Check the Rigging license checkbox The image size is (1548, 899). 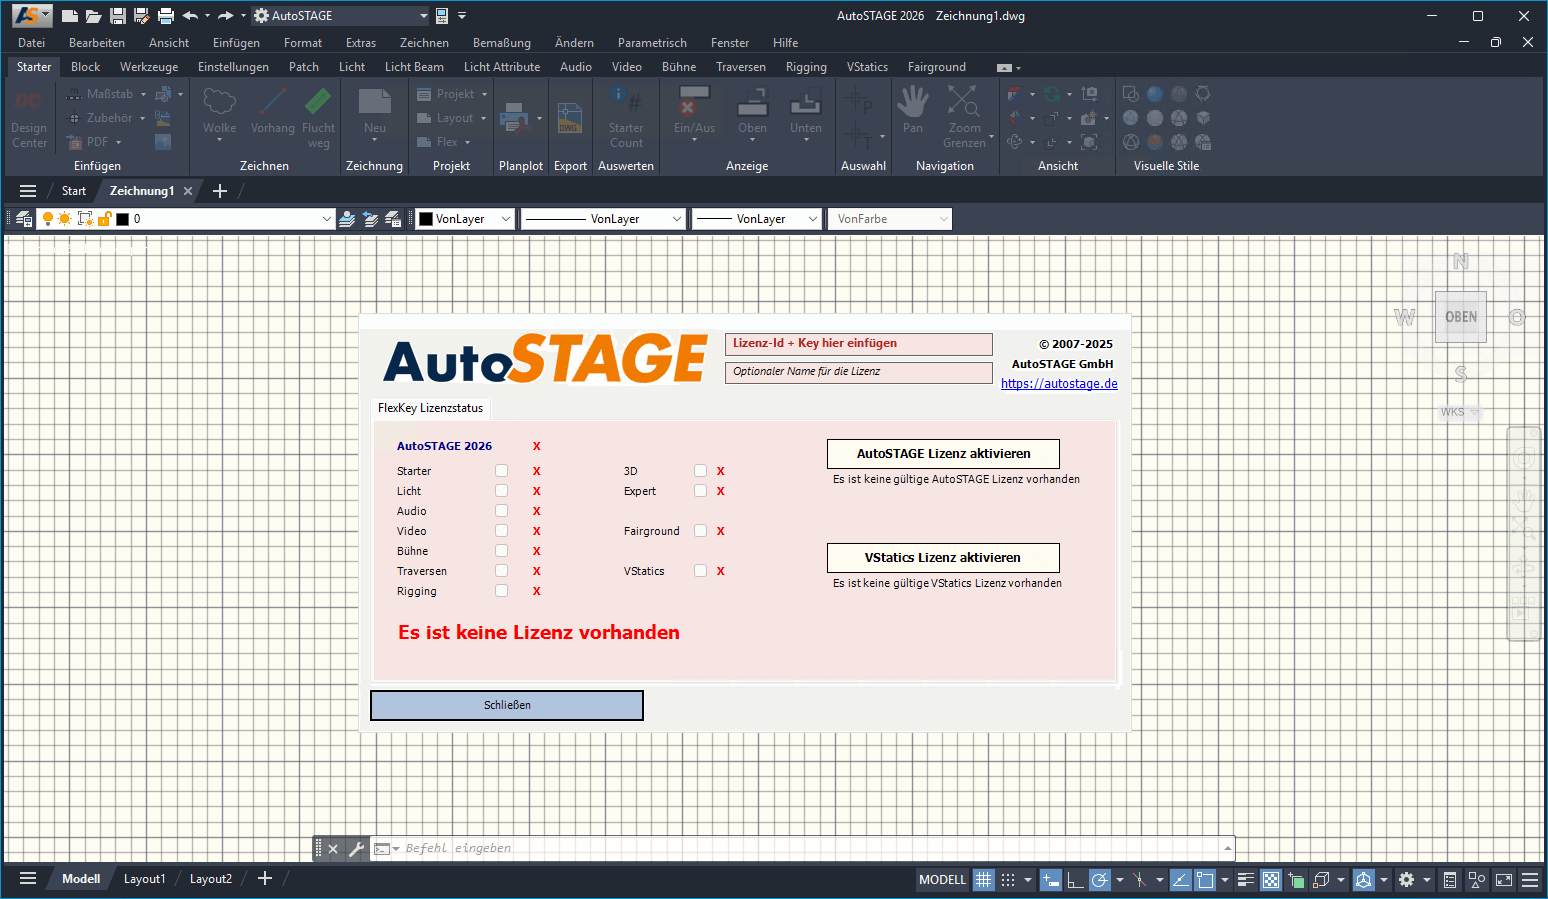[x=502, y=591]
